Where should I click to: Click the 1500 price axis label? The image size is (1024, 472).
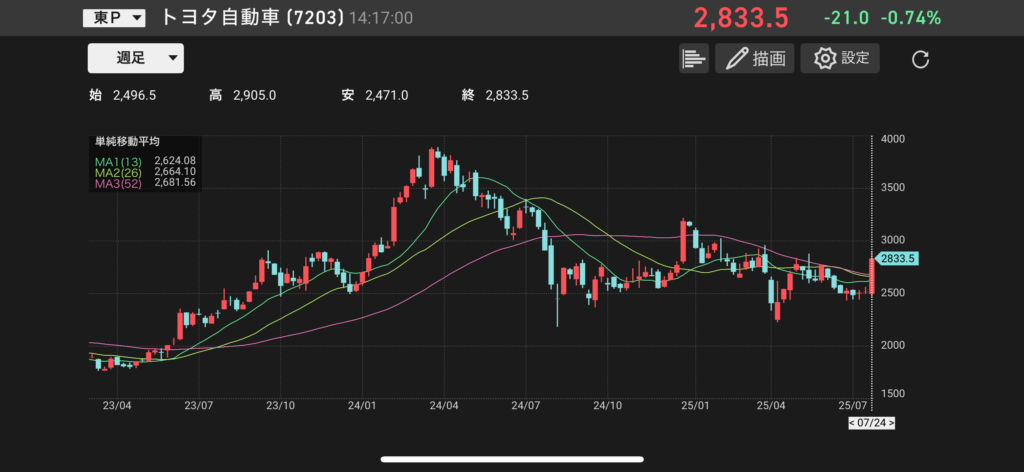(x=892, y=394)
